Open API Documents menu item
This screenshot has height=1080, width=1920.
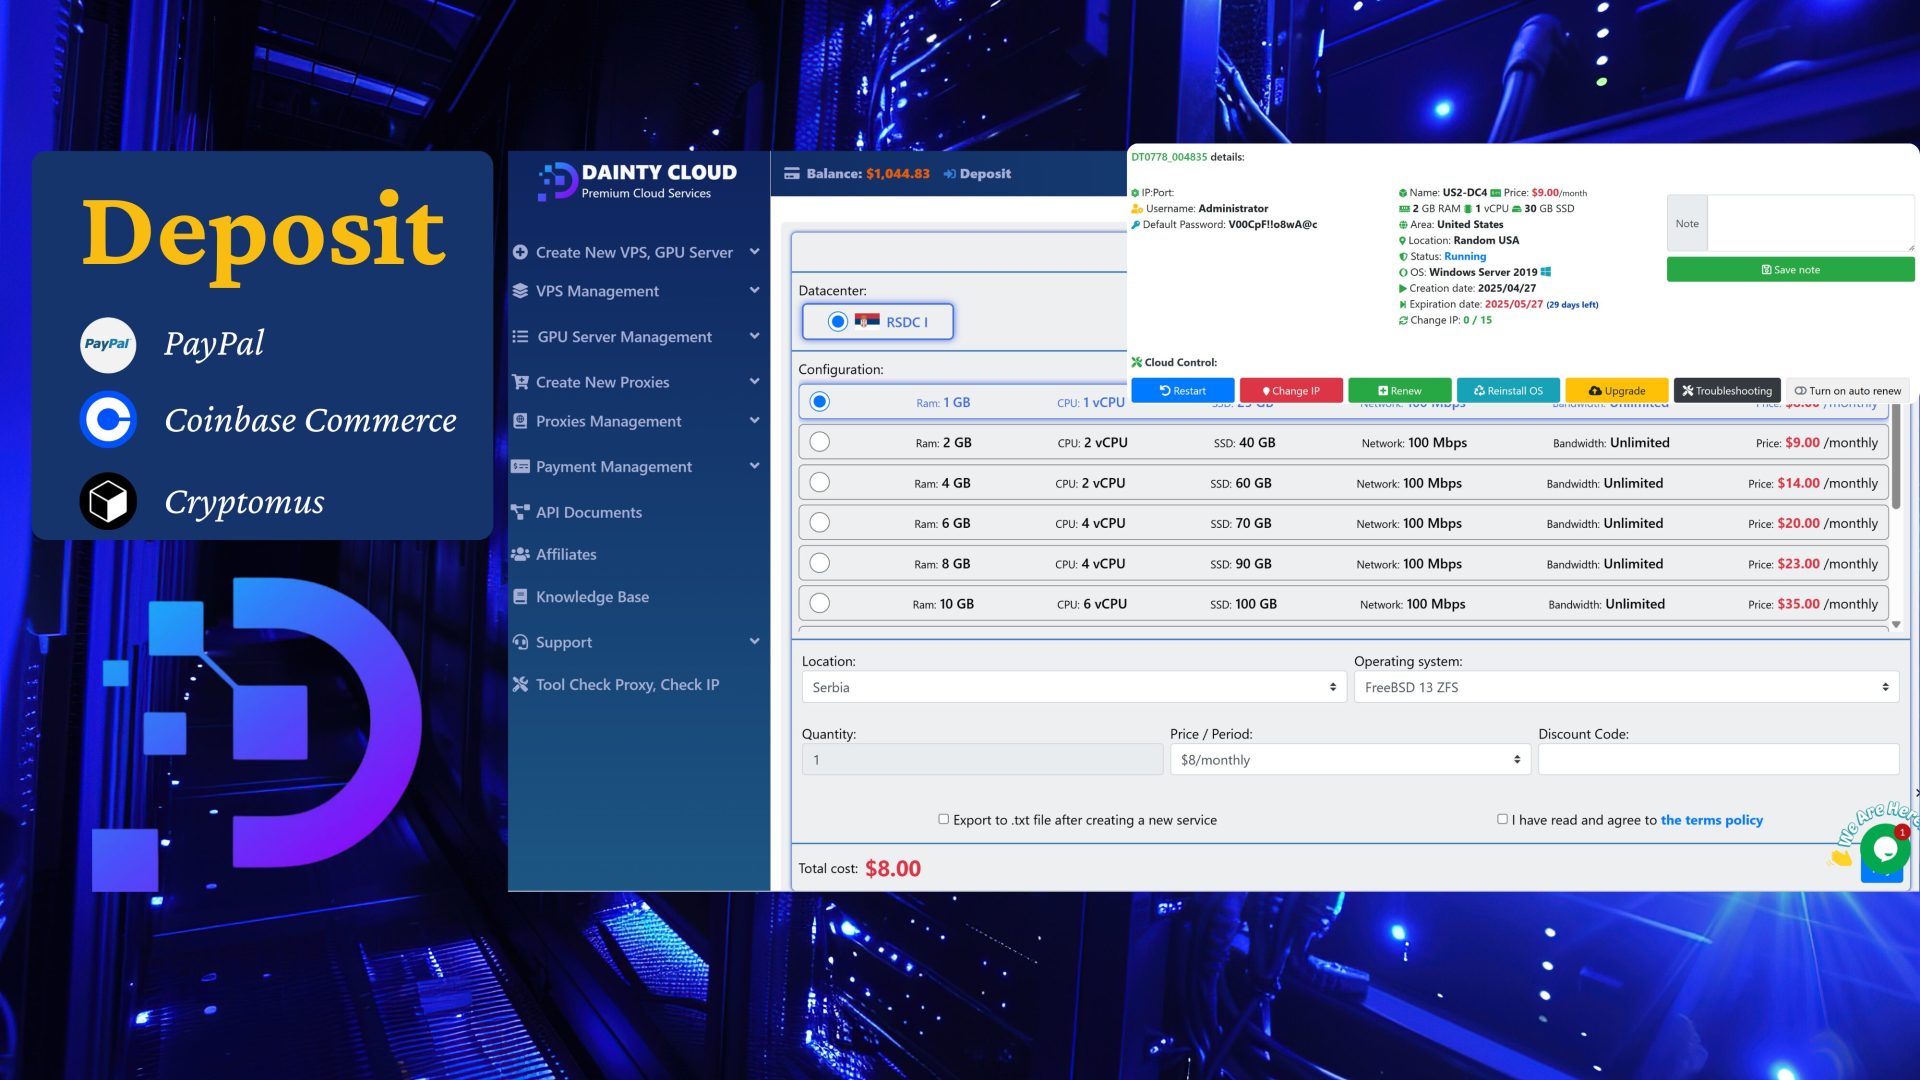(589, 512)
